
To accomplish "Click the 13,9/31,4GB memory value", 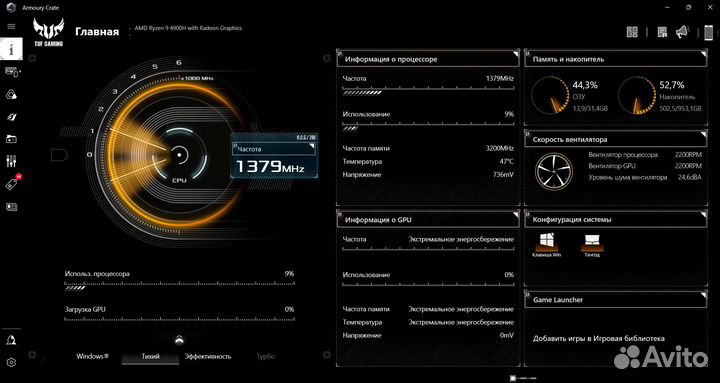I will pos(591,109).
